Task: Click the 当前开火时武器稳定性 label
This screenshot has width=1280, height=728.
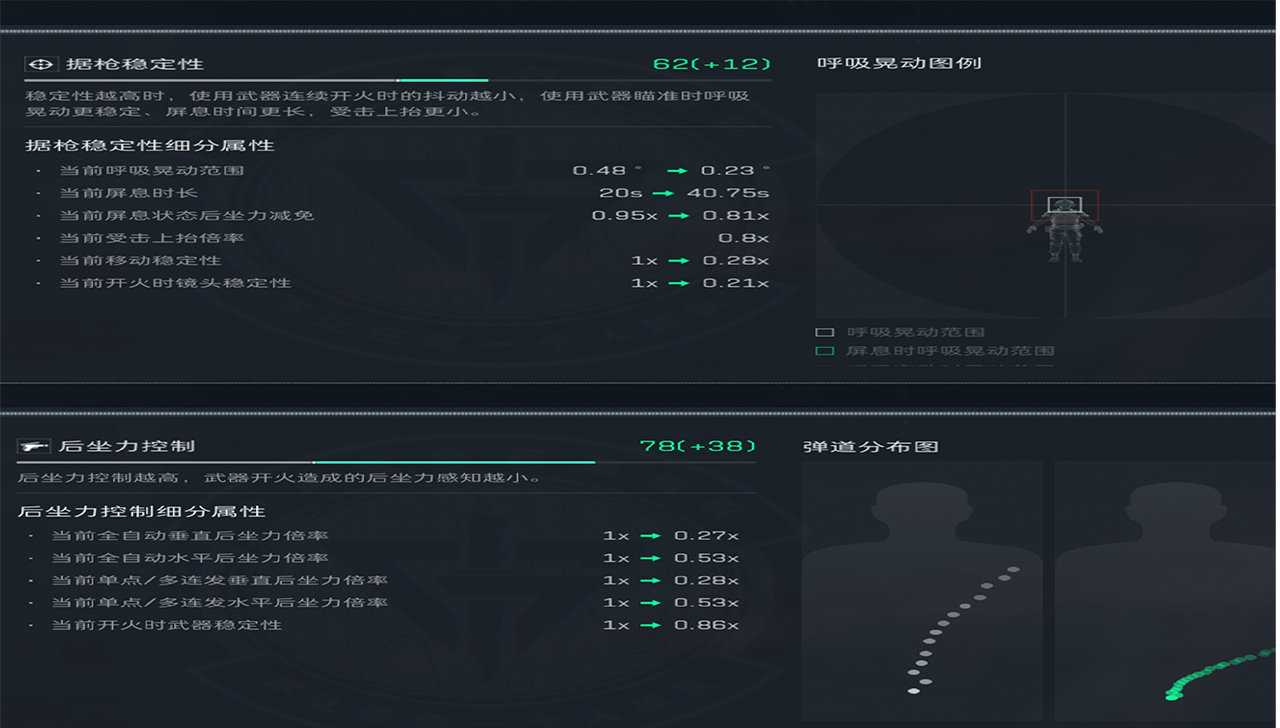Action: coord(167,625)
